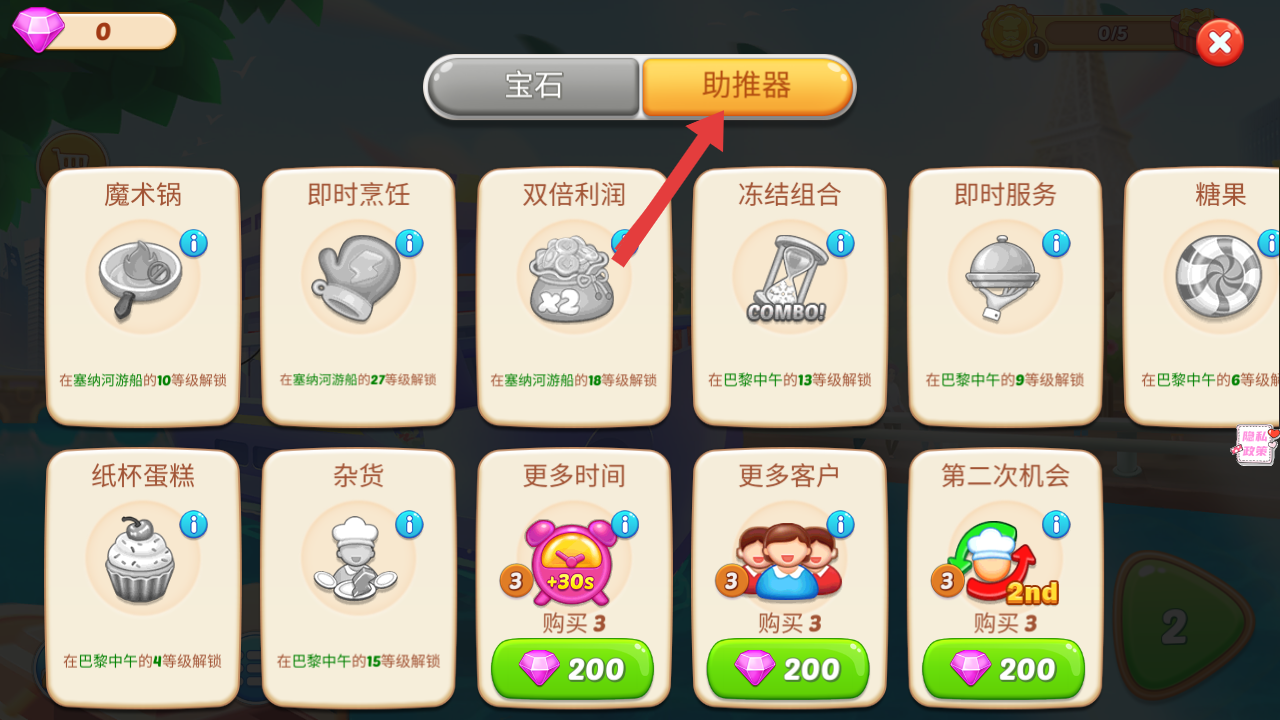Switch to the 宝石 tab
The image size is (1280, 720).
coord(534,86)
